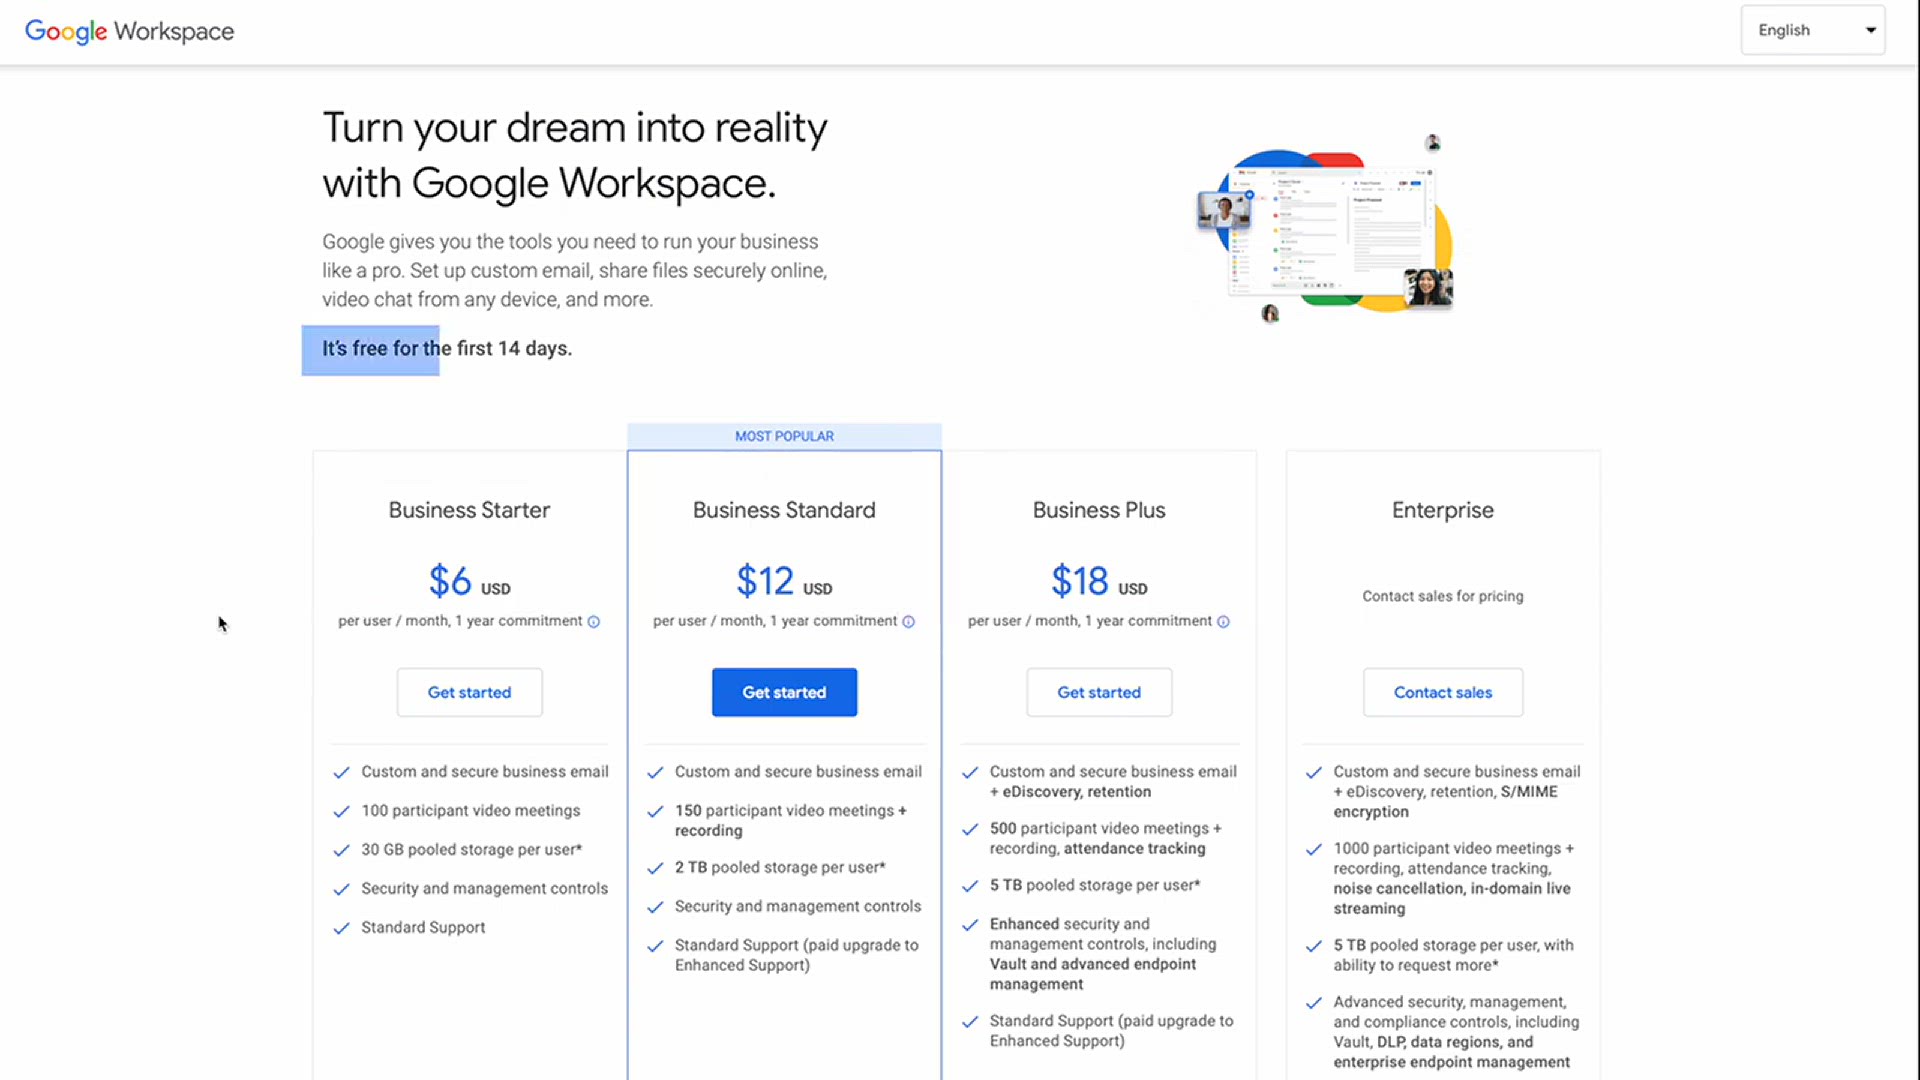Click Contact sales for Enterprise
Viewport: 1920px width, 1080px height.
point(1443,692)
